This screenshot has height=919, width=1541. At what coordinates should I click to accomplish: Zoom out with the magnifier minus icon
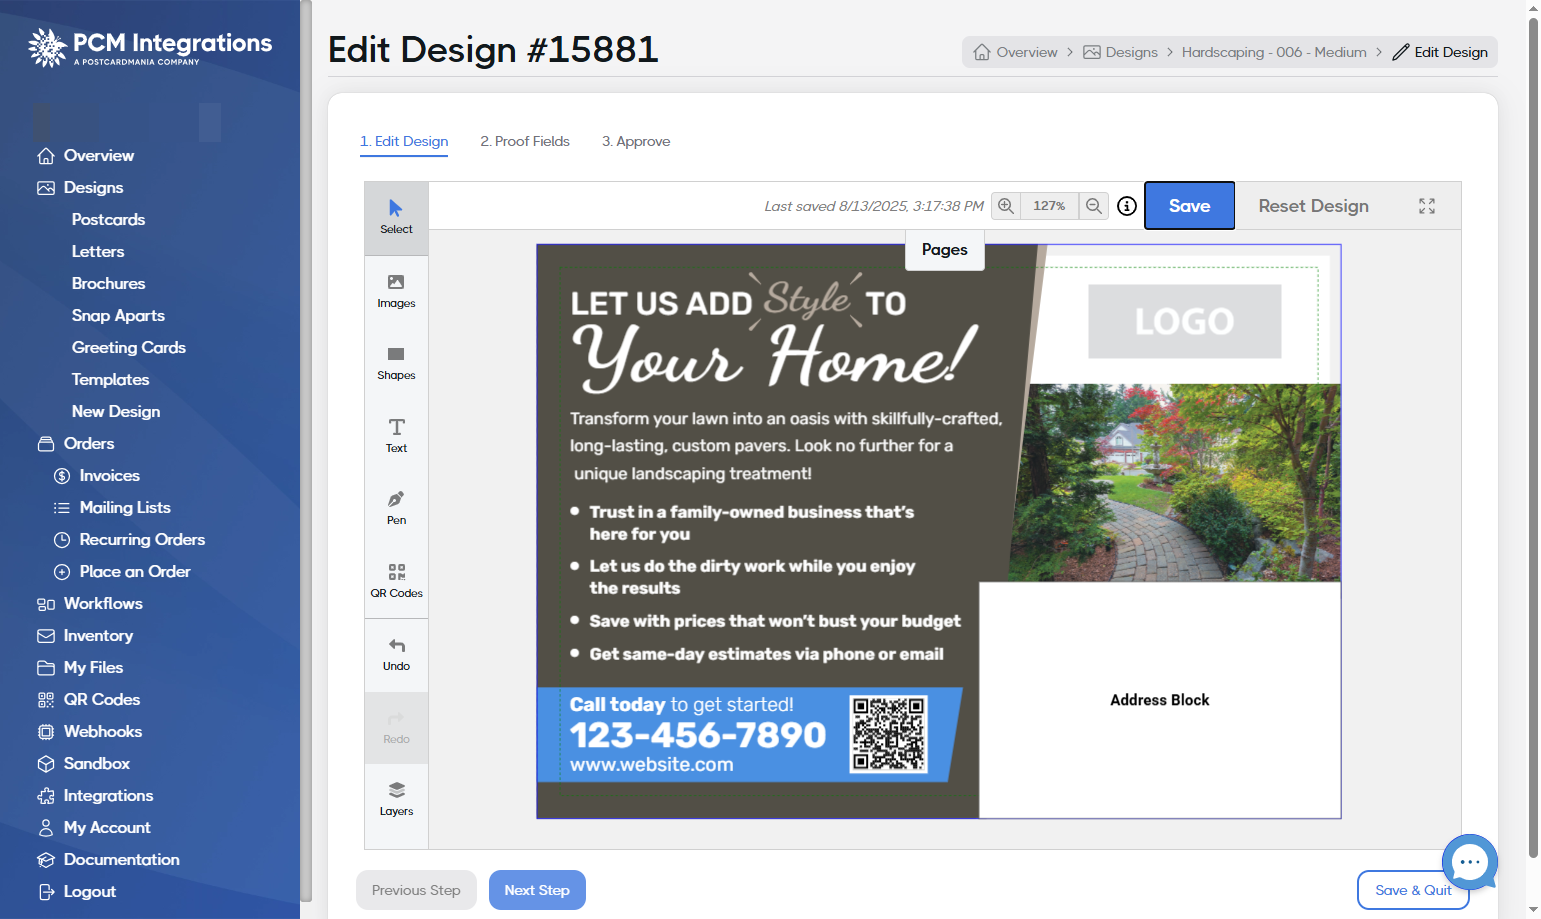pyautogui.click(x=1094, y=206)
